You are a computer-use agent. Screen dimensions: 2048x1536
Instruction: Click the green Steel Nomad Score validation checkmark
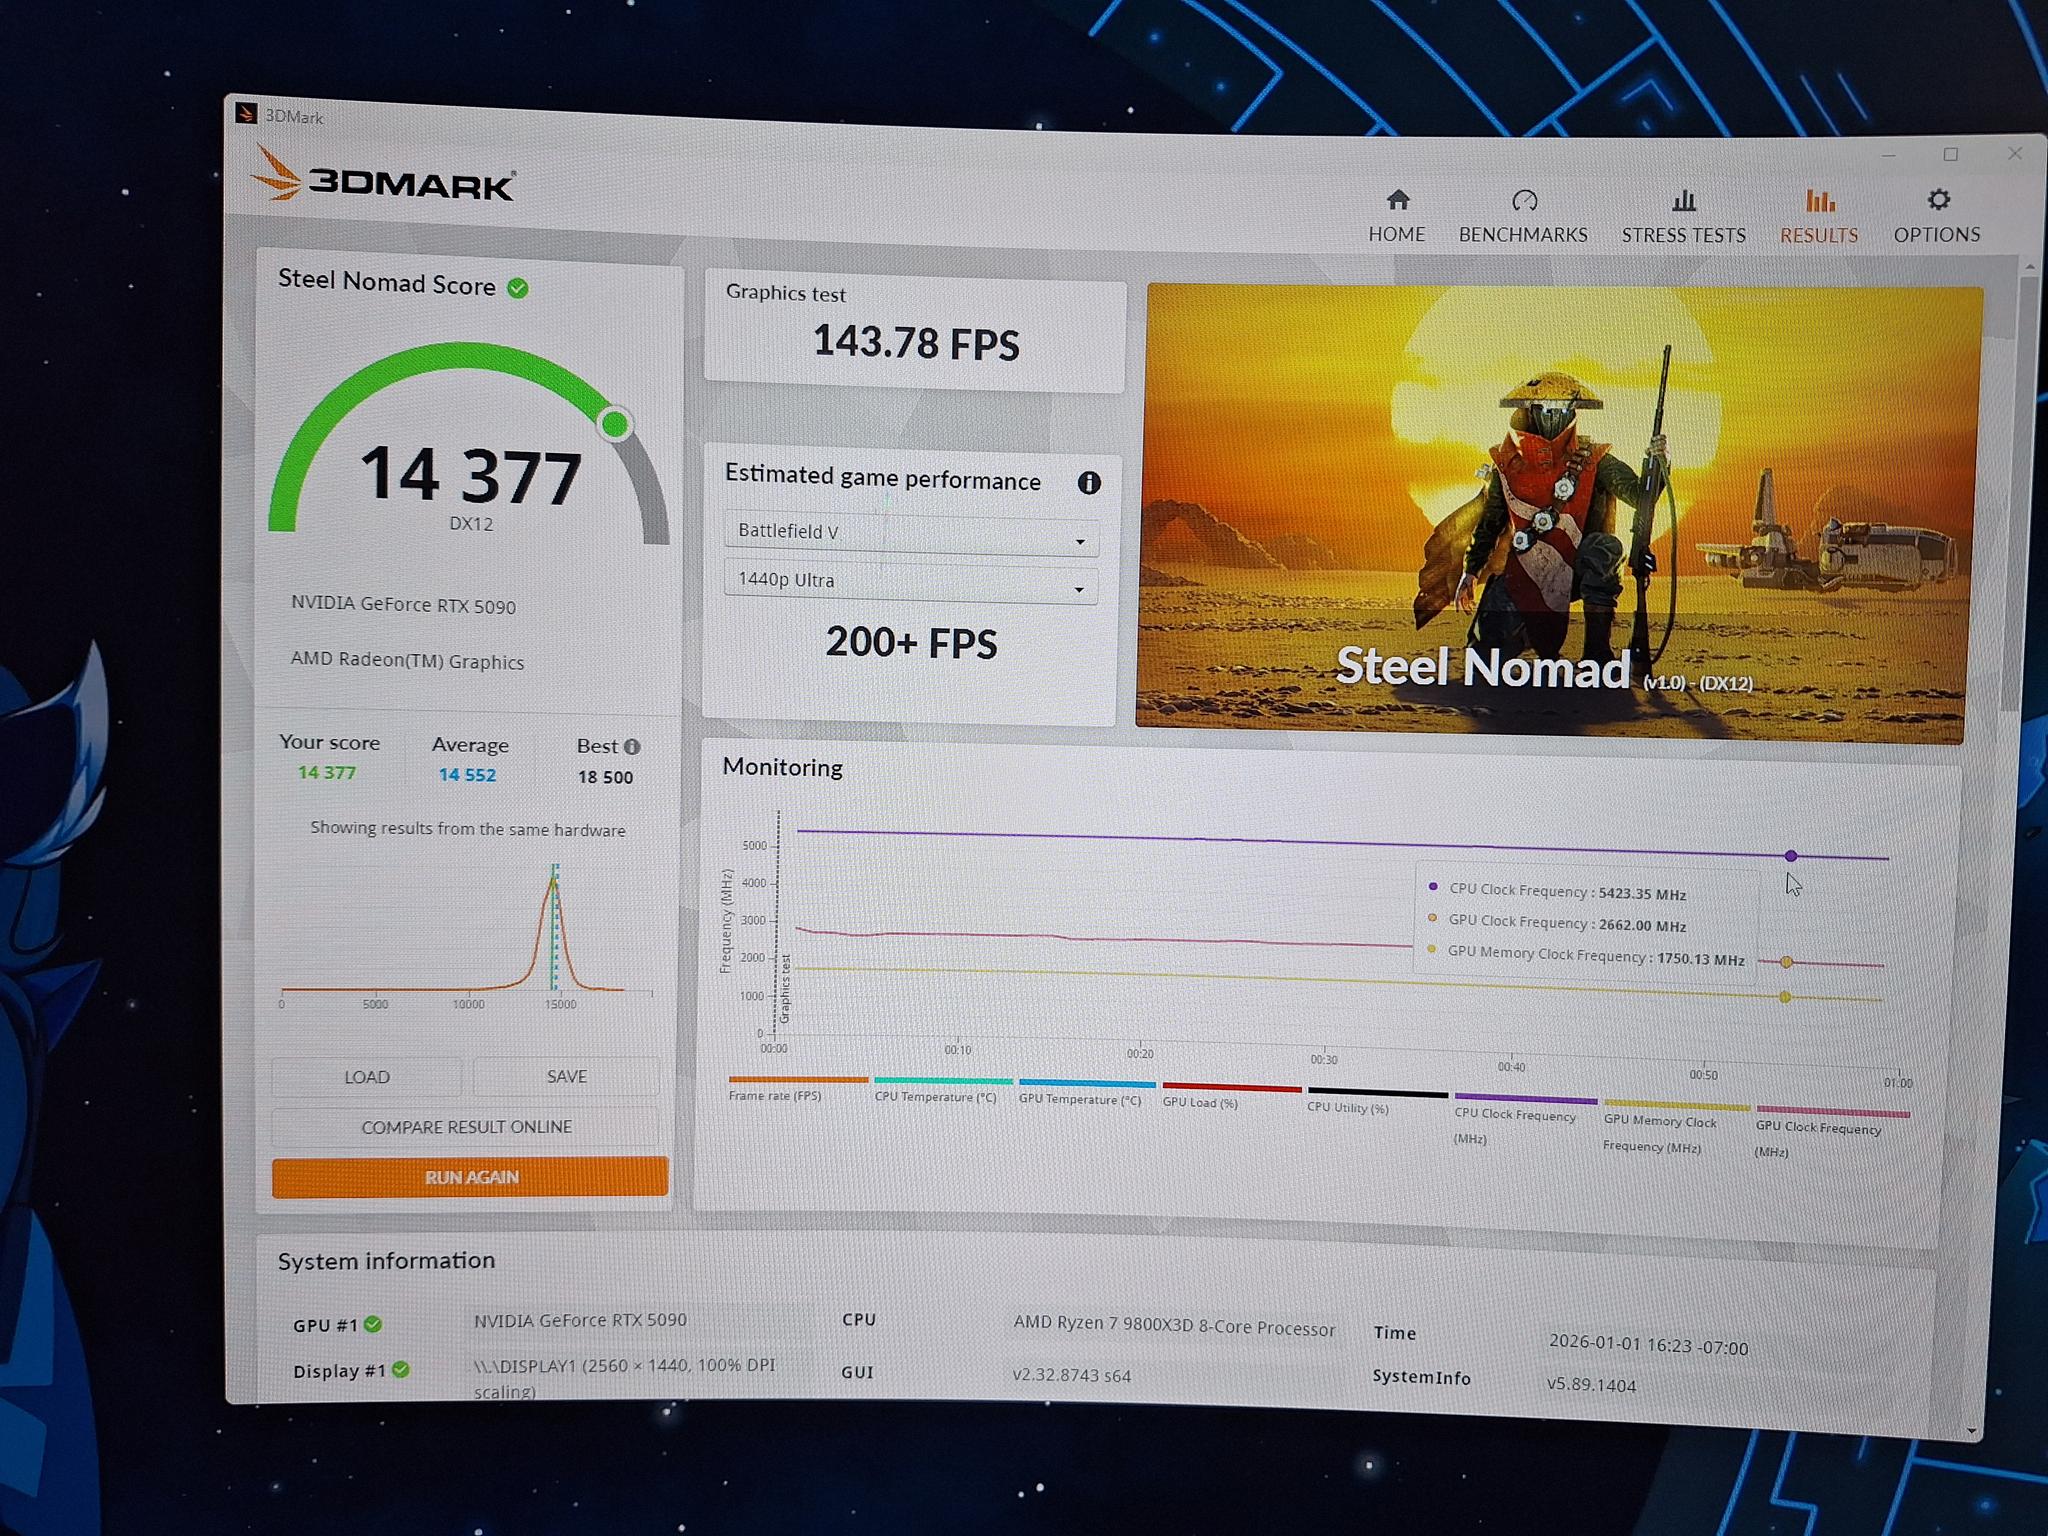(x=518, y=288)
